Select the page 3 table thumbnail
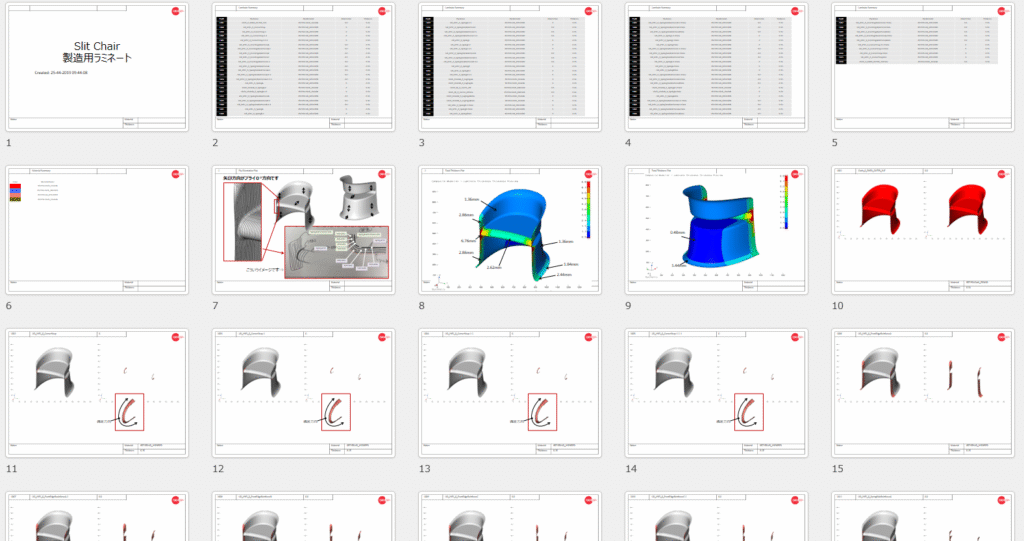This screenshot has width=1024, height=541. 509,66
